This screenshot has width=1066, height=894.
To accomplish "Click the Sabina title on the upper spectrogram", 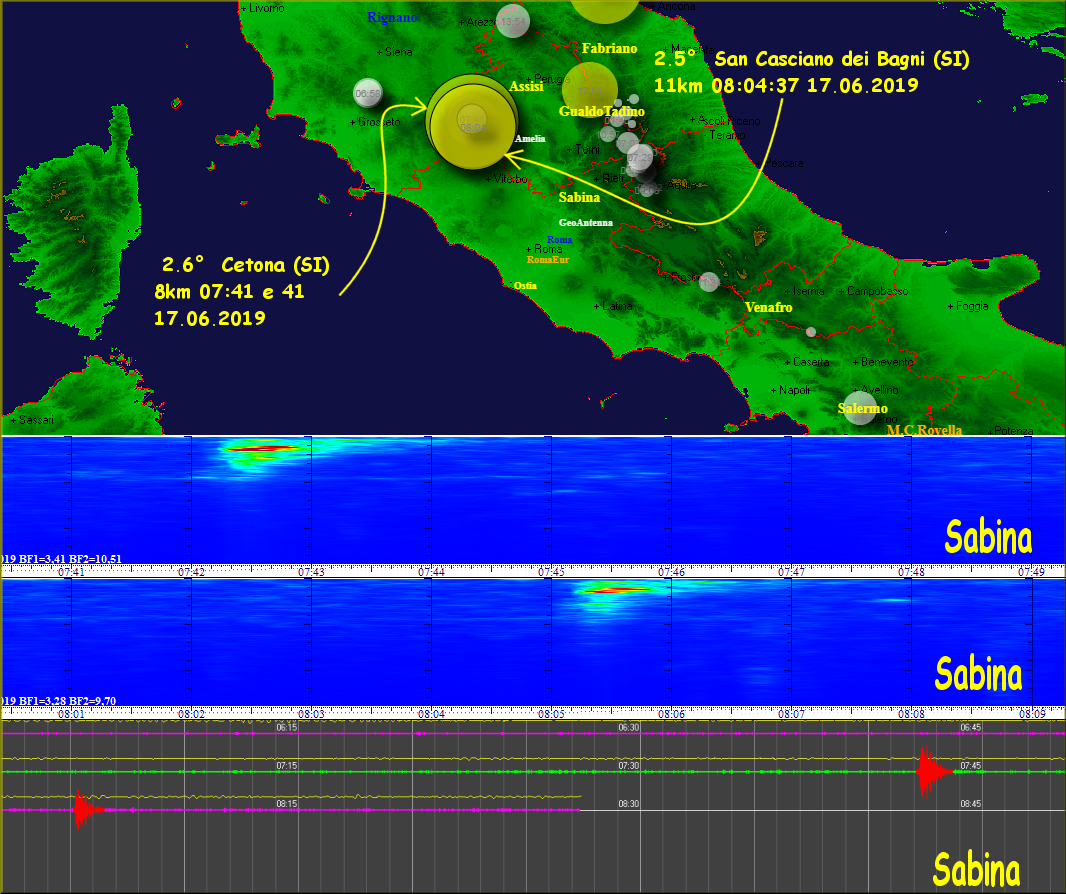I will [x=988, y=538].
